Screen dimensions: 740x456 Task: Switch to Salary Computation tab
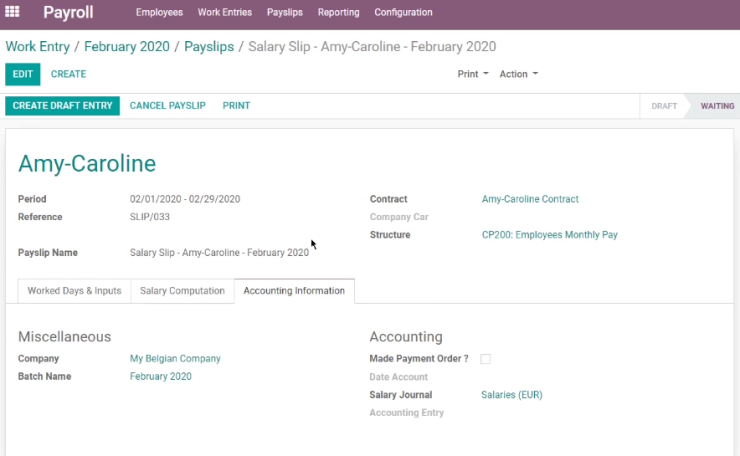point(182,291)
